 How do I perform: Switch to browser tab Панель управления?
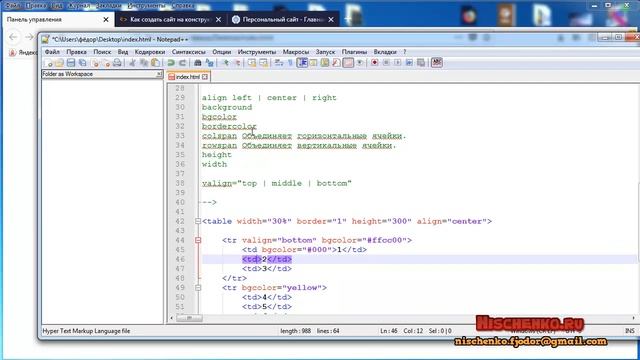[58, 20]
